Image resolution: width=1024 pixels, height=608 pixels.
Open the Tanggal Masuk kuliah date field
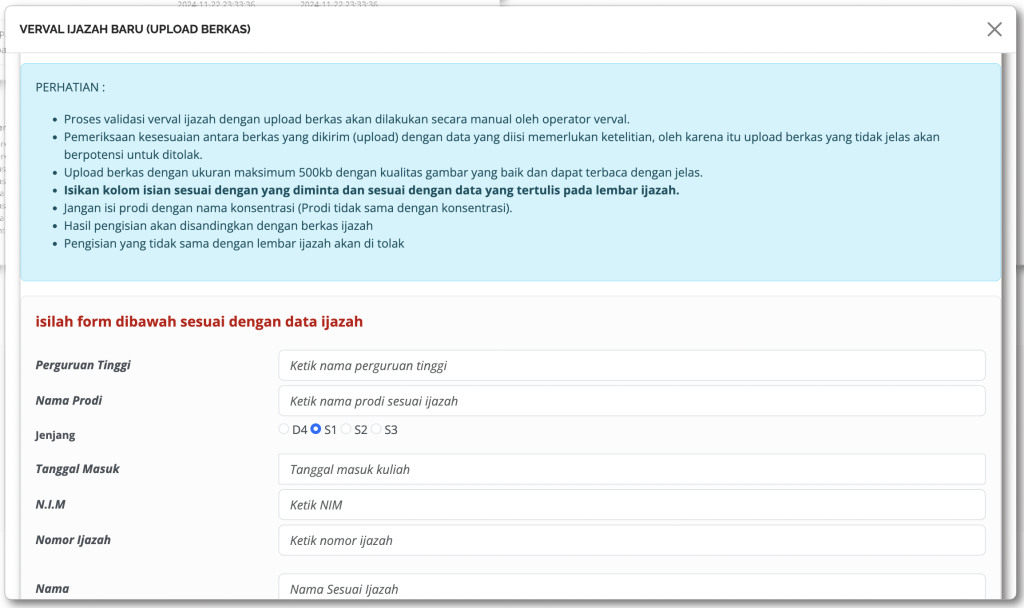click(631, 469)
